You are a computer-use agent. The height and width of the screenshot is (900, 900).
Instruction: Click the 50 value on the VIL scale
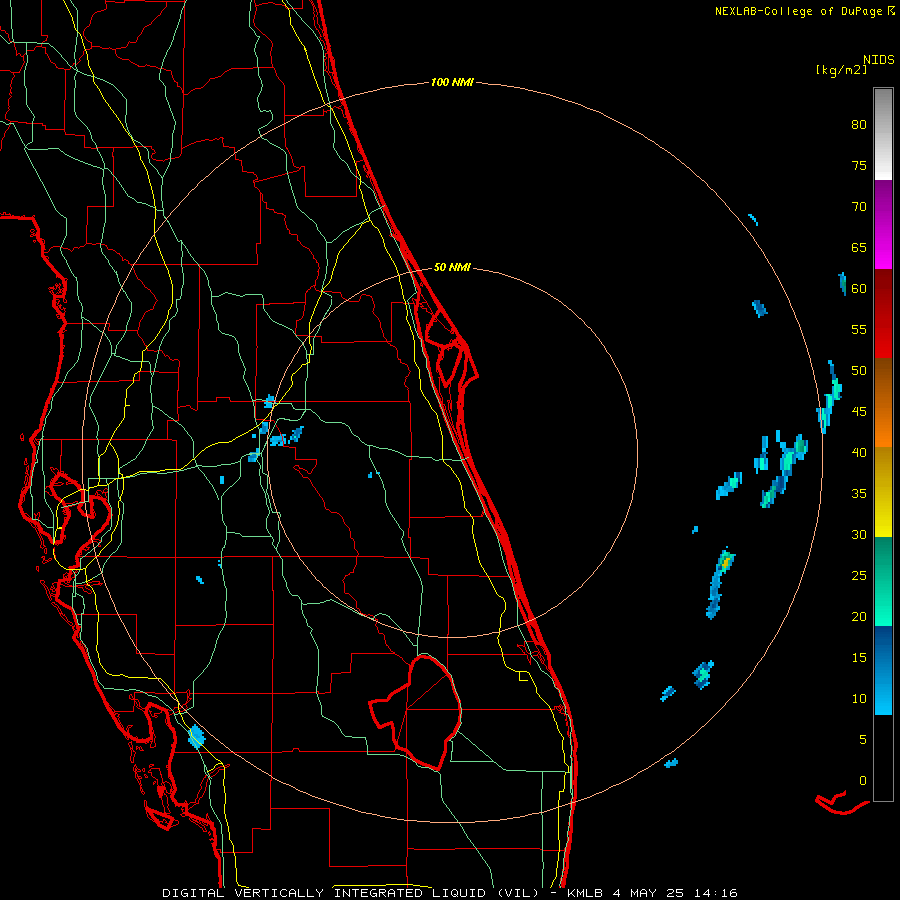pos(859,370)
